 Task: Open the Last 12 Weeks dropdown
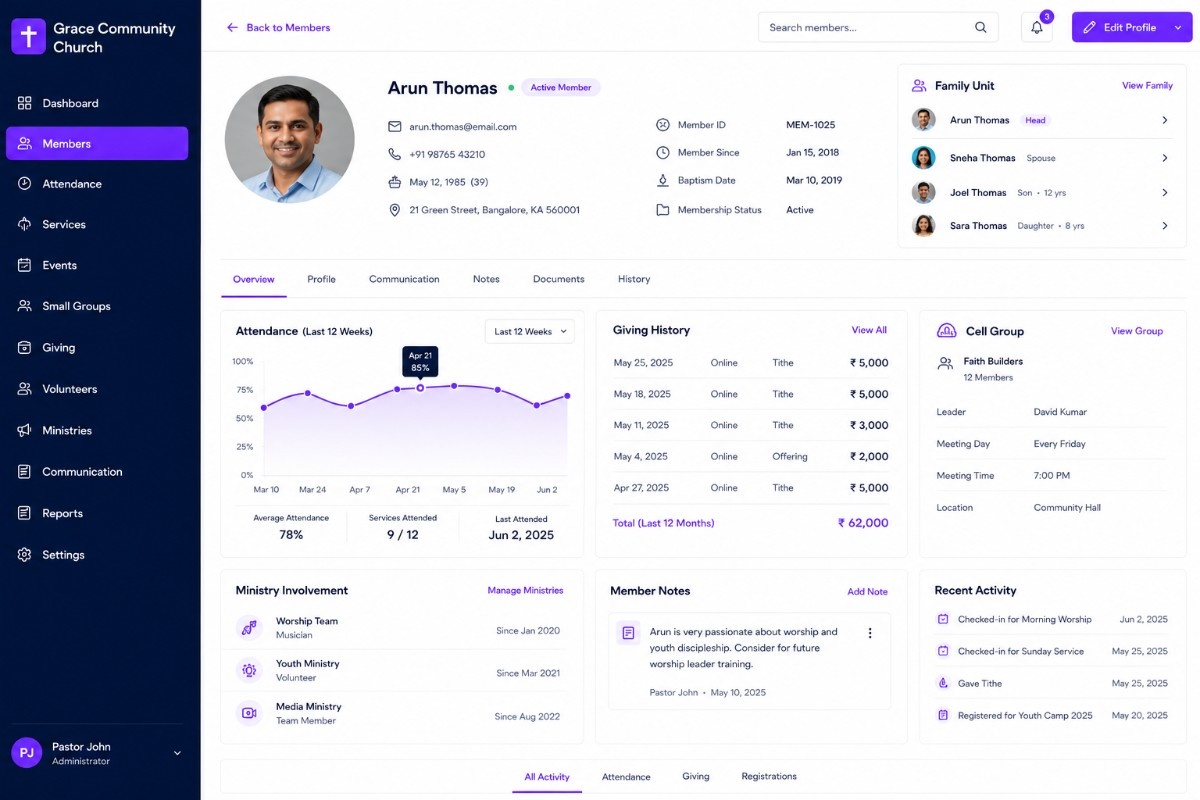click(x=530, y=331)
